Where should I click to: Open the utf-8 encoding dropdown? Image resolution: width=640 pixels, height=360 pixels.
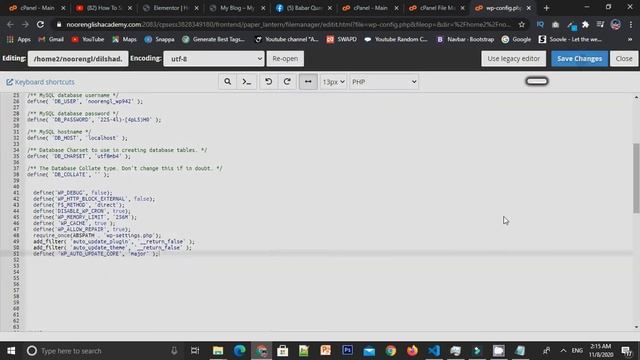[214, 59]
